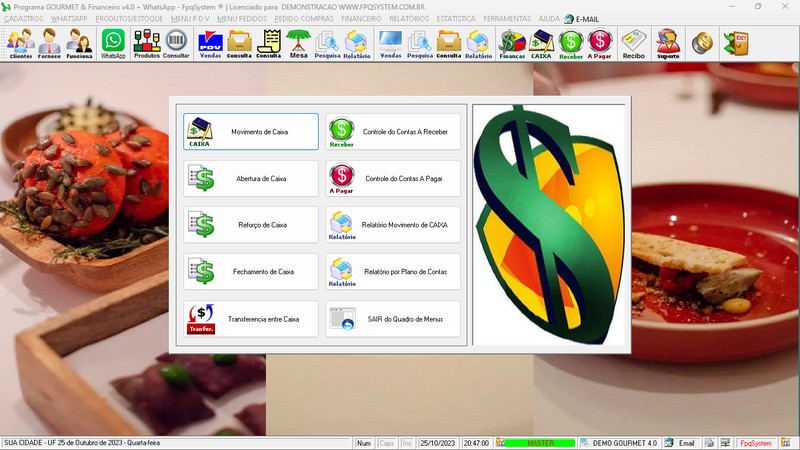Viewport: 800px width, 450px height.
Task: Click the Fechamento de Caixa button
Action: pyautogui.click(x=251, y=272)
